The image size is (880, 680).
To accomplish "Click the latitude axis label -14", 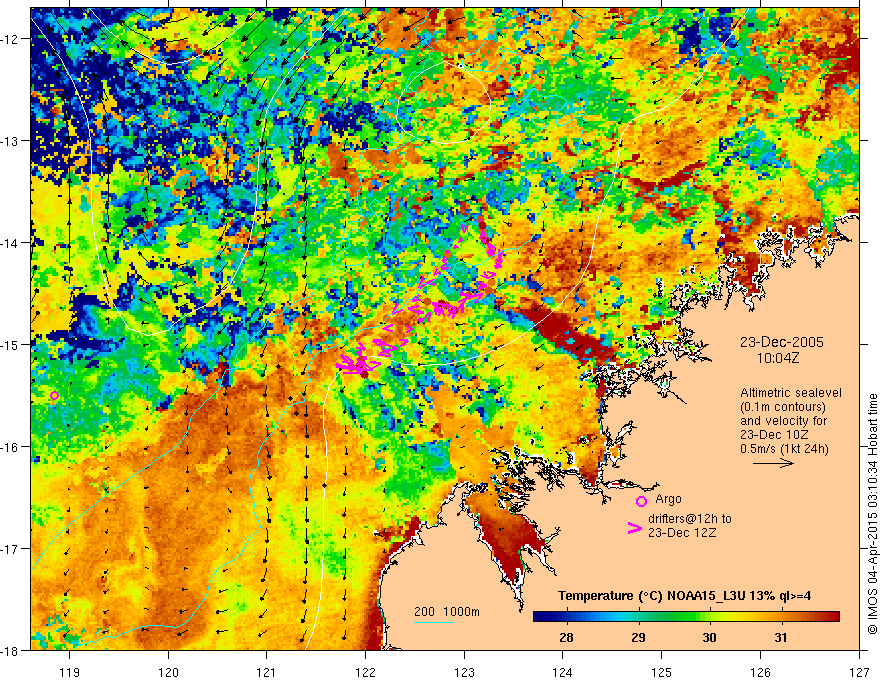I will coord(10,243).
